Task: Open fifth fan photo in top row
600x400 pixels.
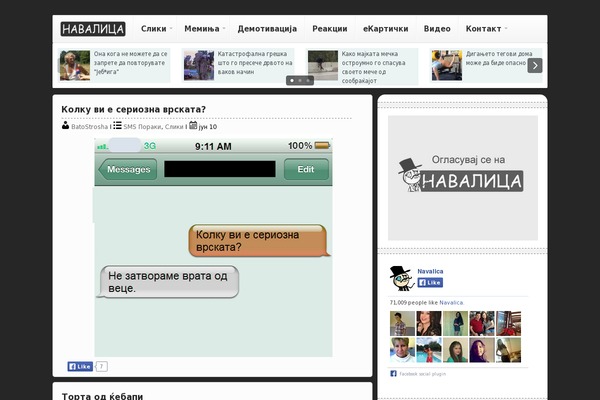Action: tap(509, 323)
